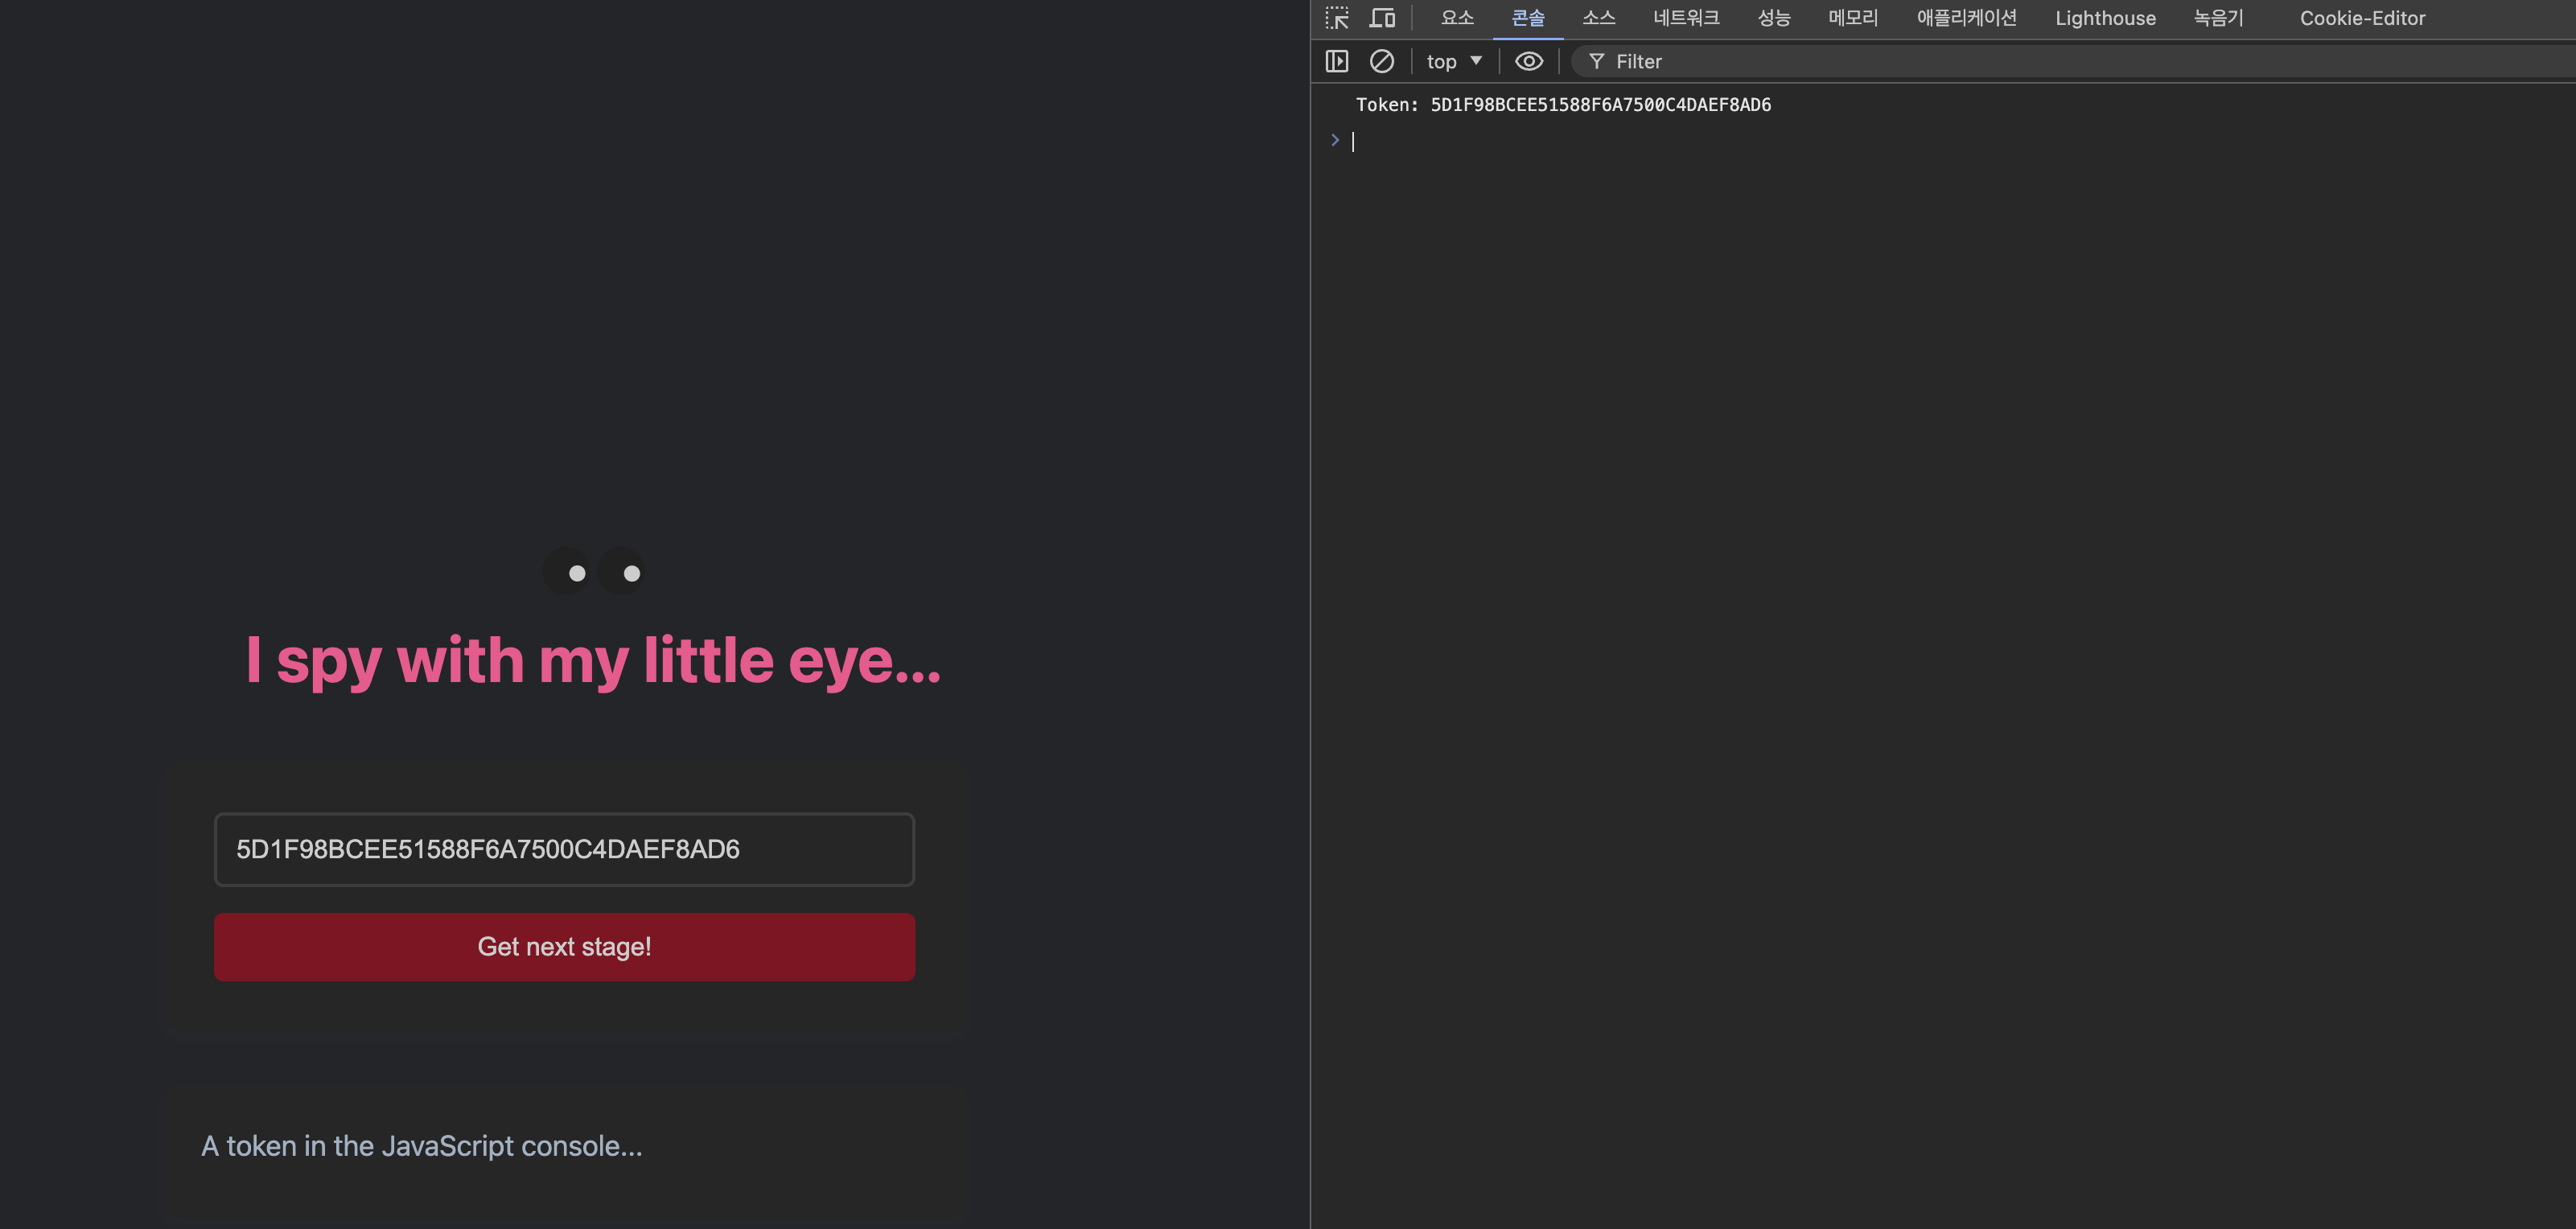Activate the inspect element picker icon

(x=1337, y=18)
